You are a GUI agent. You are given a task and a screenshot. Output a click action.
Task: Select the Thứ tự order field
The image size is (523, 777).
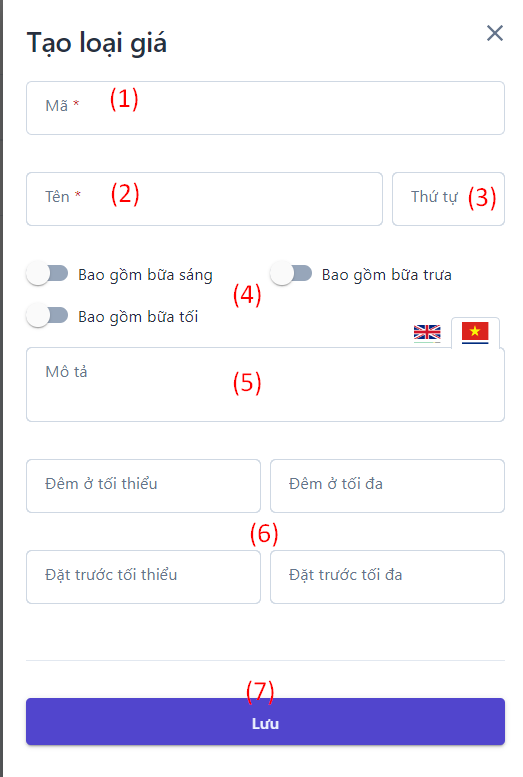tap(448, 199)
